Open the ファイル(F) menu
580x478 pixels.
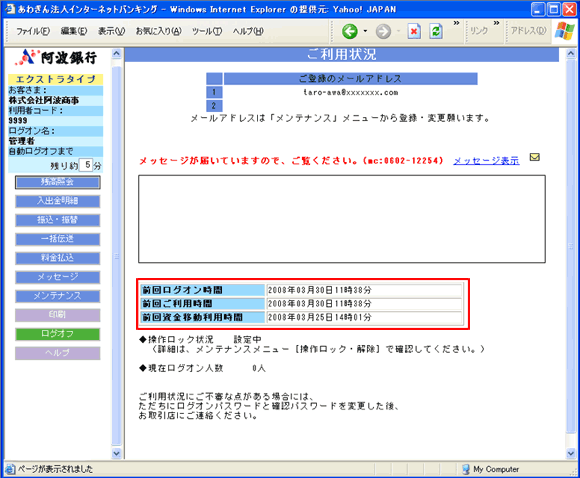(33, 31)
